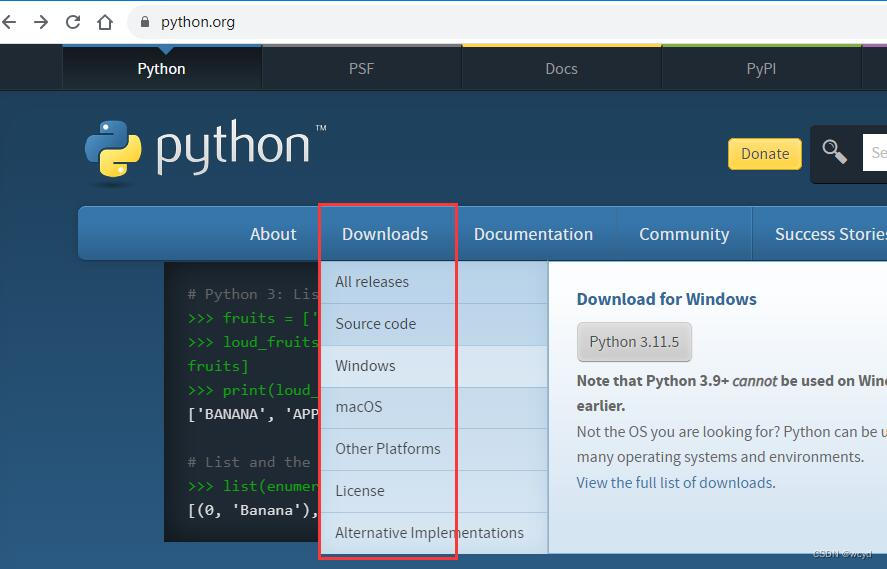Click the browser forward arrow

[x=41, y=22]
